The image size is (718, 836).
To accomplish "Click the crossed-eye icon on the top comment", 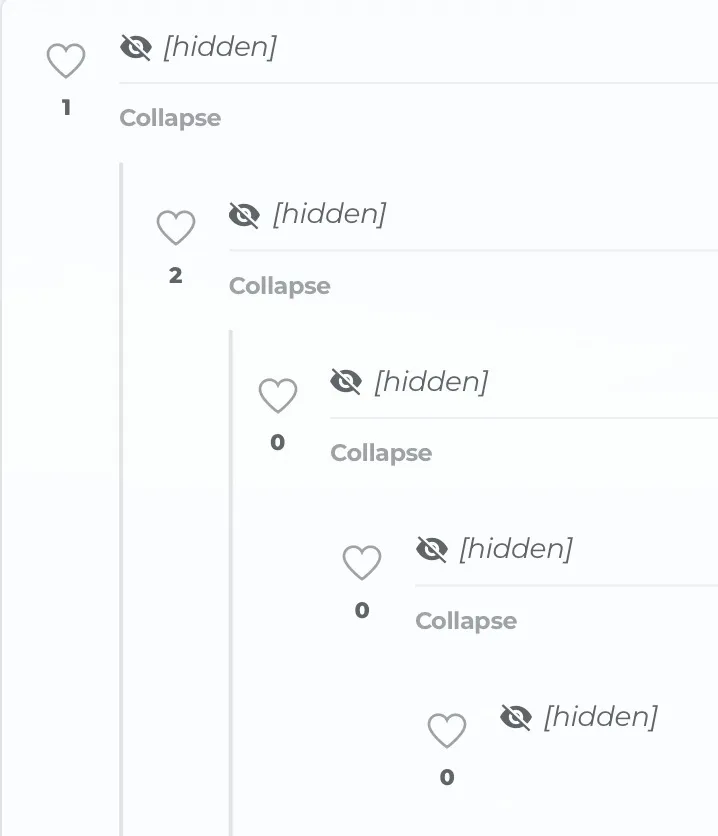I will 136,48.
